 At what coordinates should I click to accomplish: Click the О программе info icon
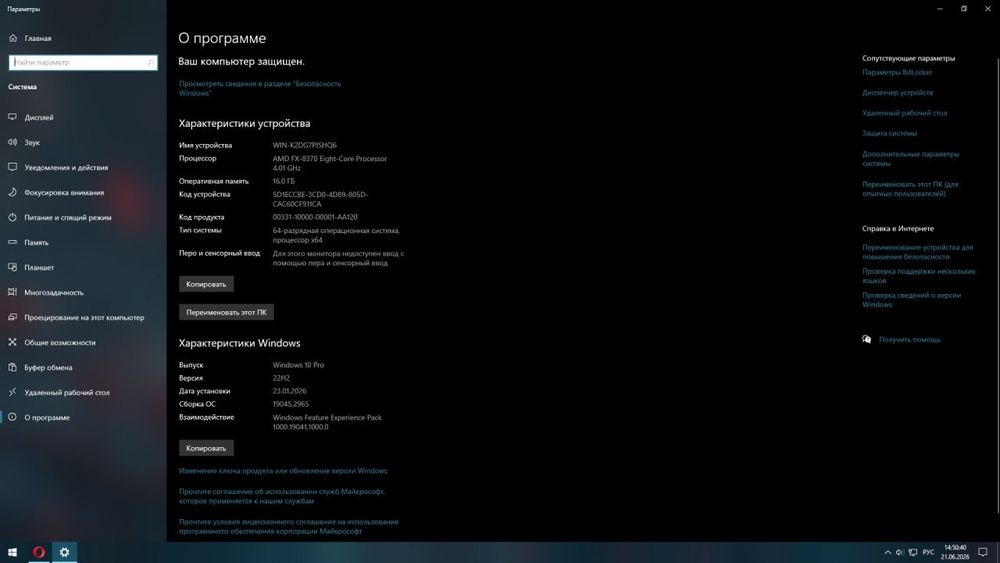(12, 417)
